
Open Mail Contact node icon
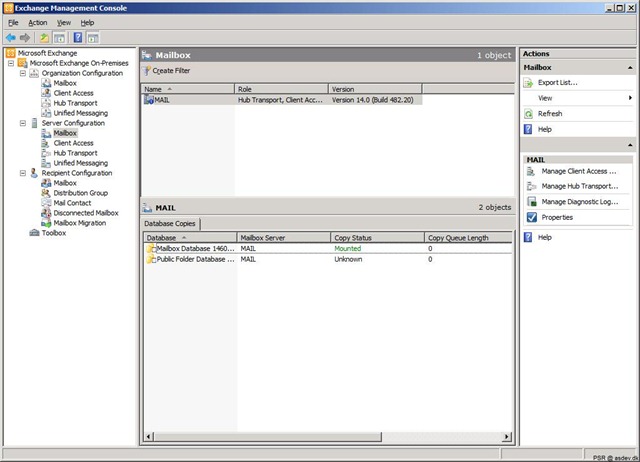coord(46,203)
